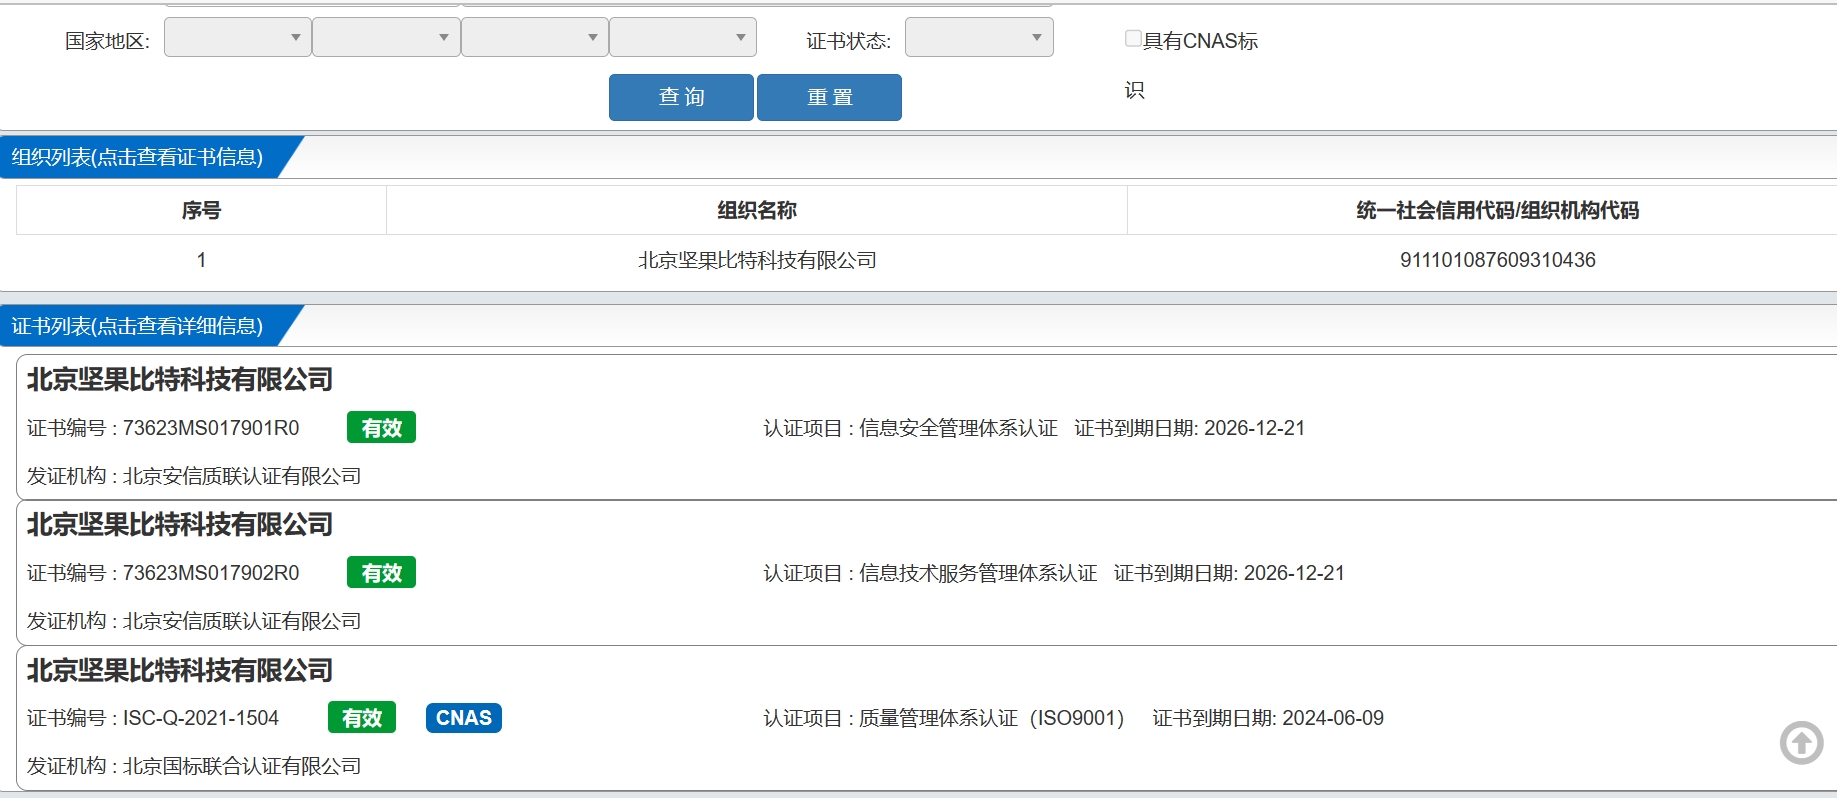Click the 有效 badge on certificate 73623MS017902R0
1837x798 pixels.
(x=381, y=572)
